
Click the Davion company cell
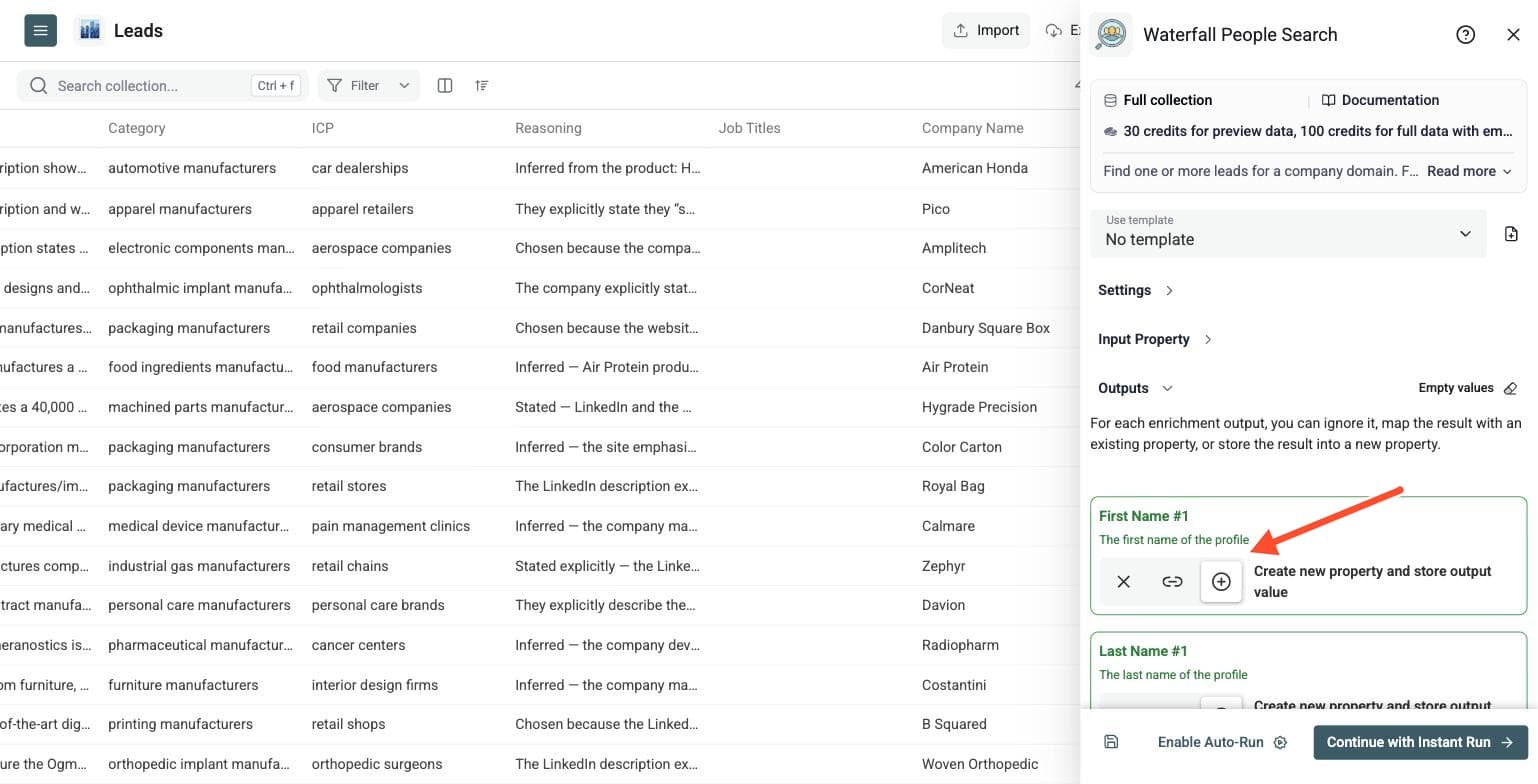(x=943, y=605)
